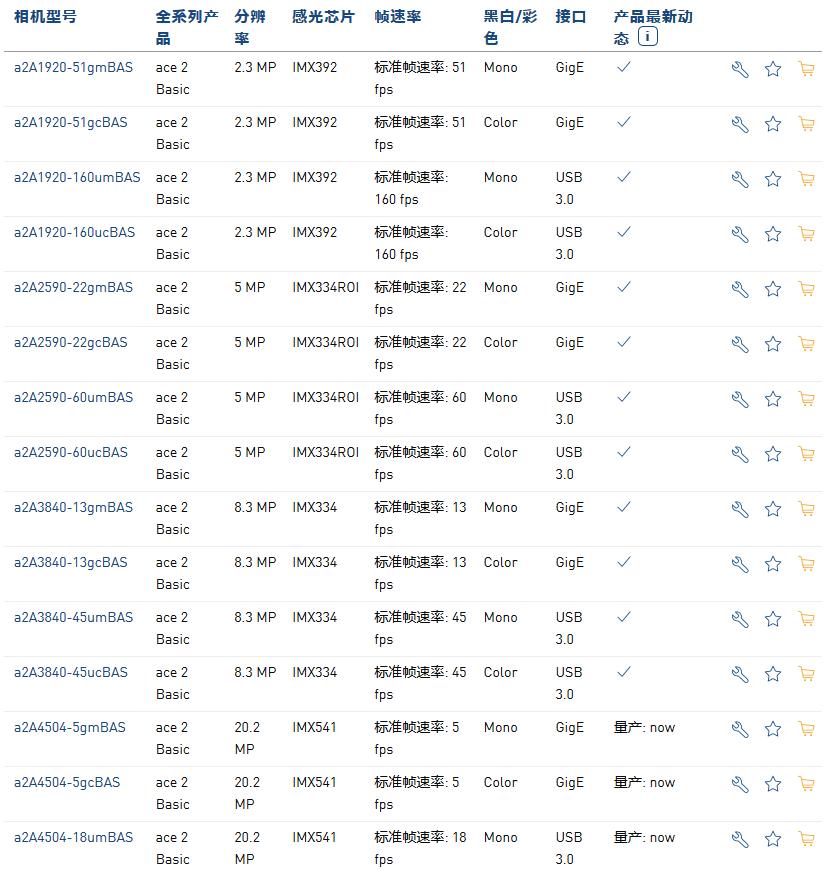
Task: Add a2A1920-51gmBAS to the shopping cart
Action: pos(807,69)
